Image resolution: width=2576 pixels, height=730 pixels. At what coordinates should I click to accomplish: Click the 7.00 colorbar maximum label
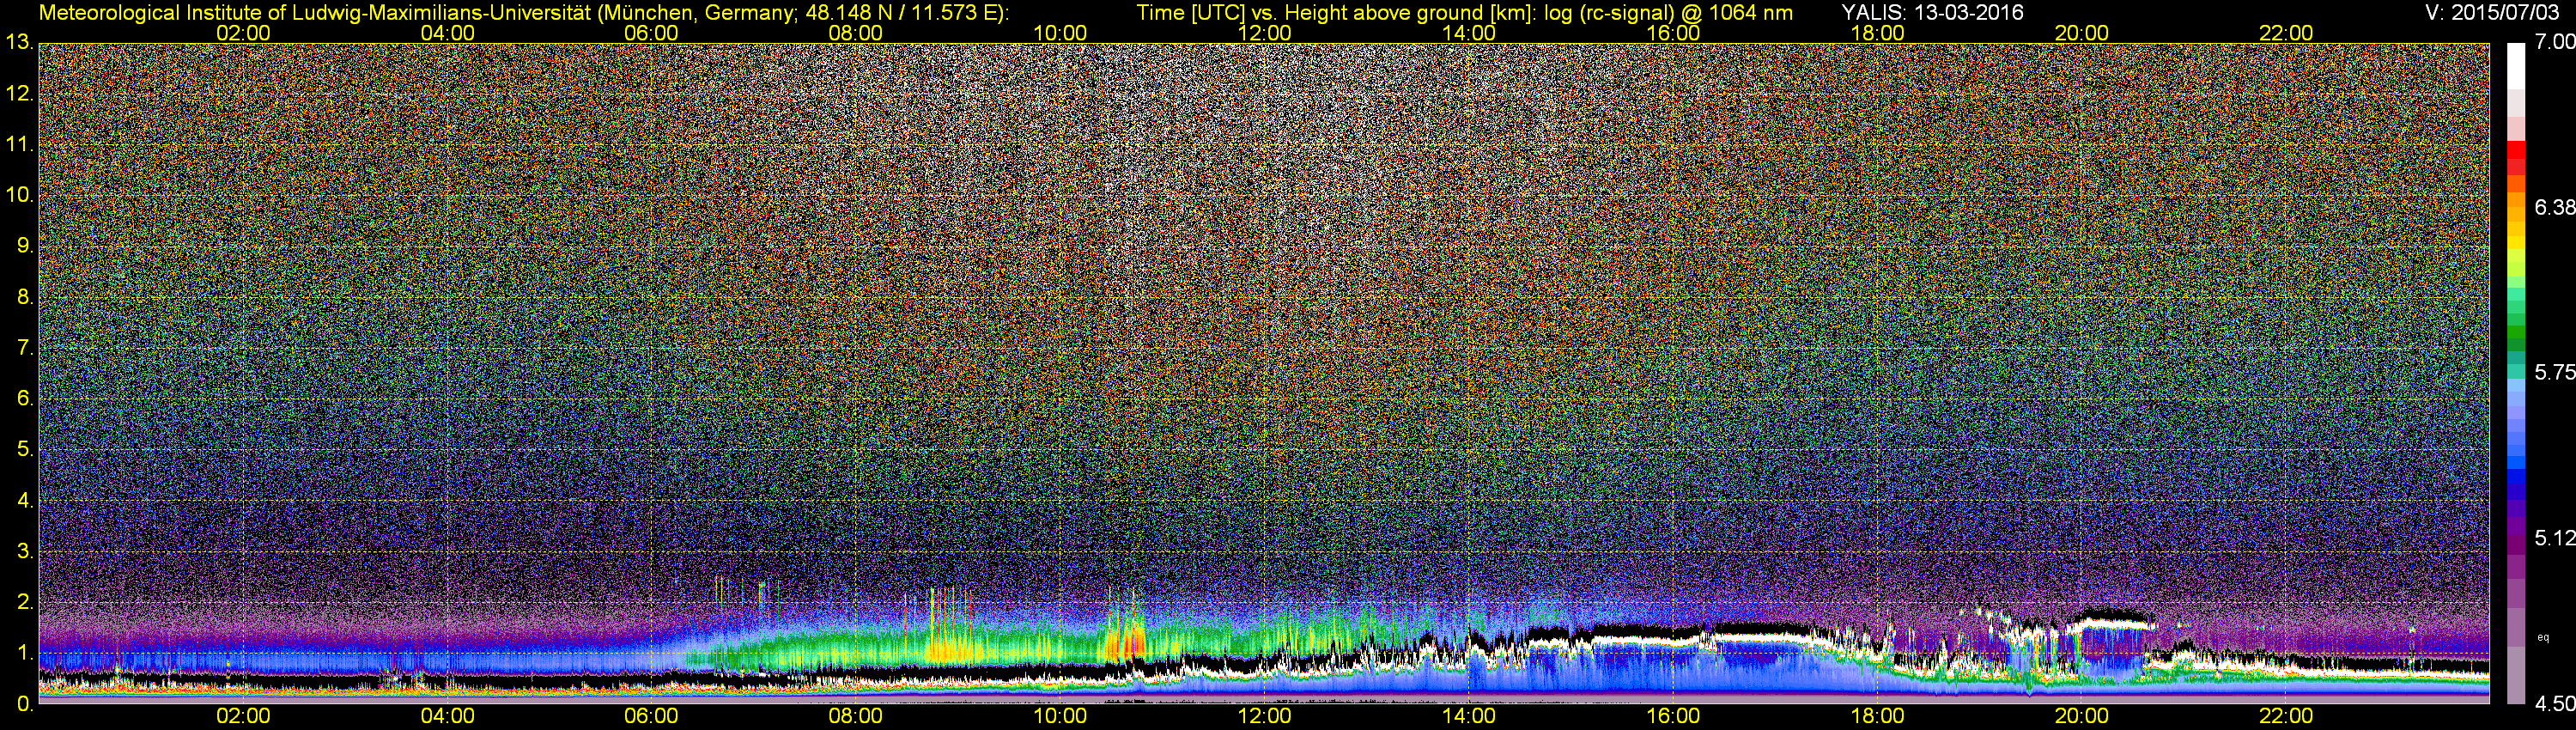[2554, 42]
